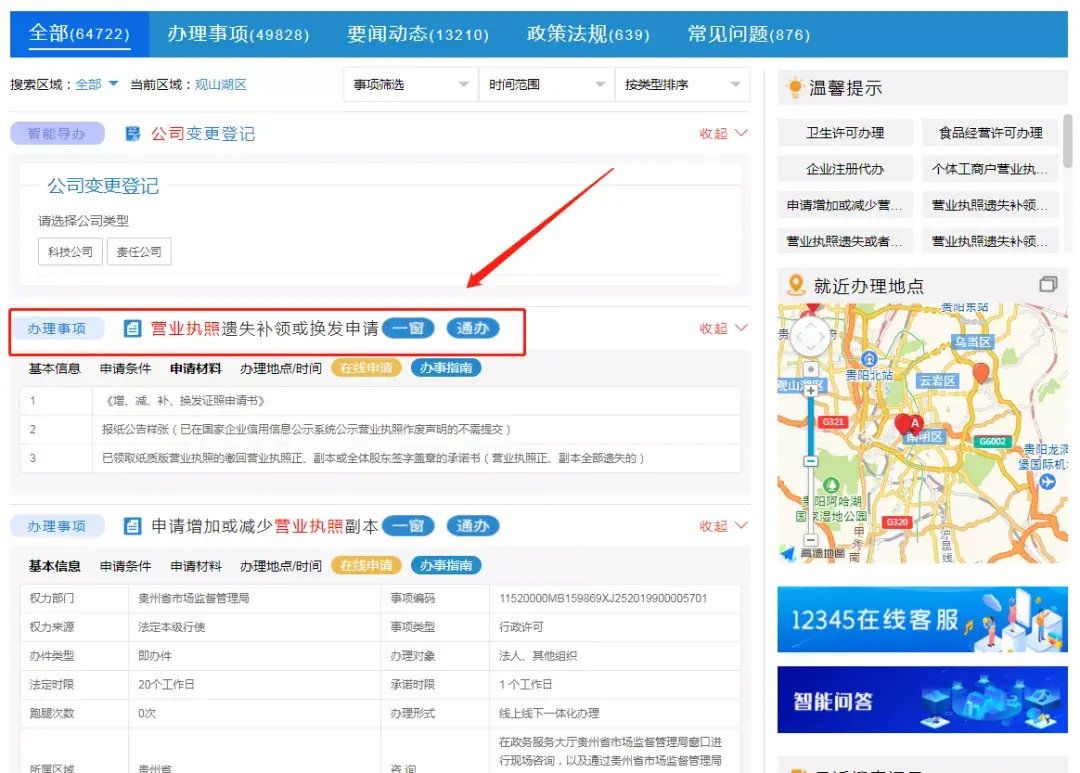The height and width of the screenshot is (773, 1080).
Task: Click the map zoom slider bar
Action: pos(810,426)
